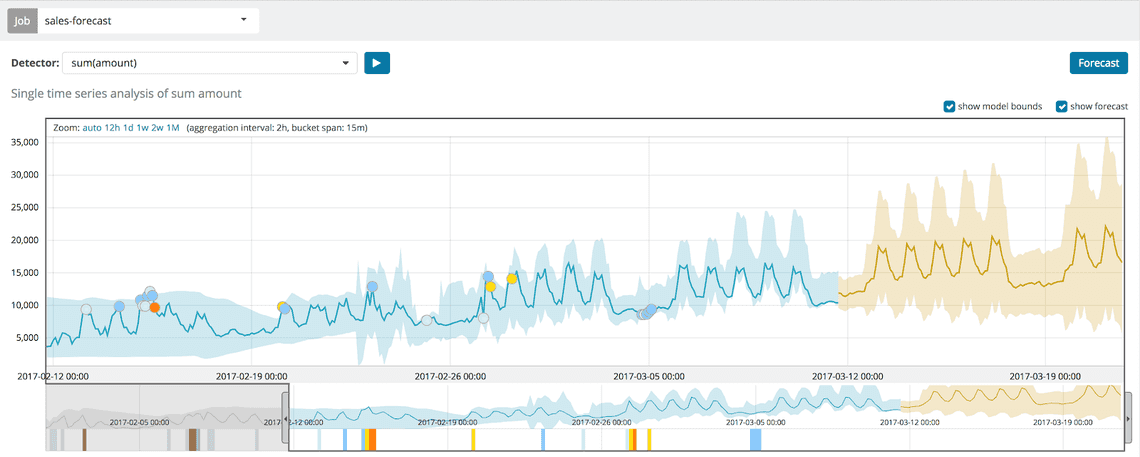Click the blue play button beside Detector
Image resolution: width=1140 pixels, height=457 pixels.
pyautogui.click(x=376, y=63)
